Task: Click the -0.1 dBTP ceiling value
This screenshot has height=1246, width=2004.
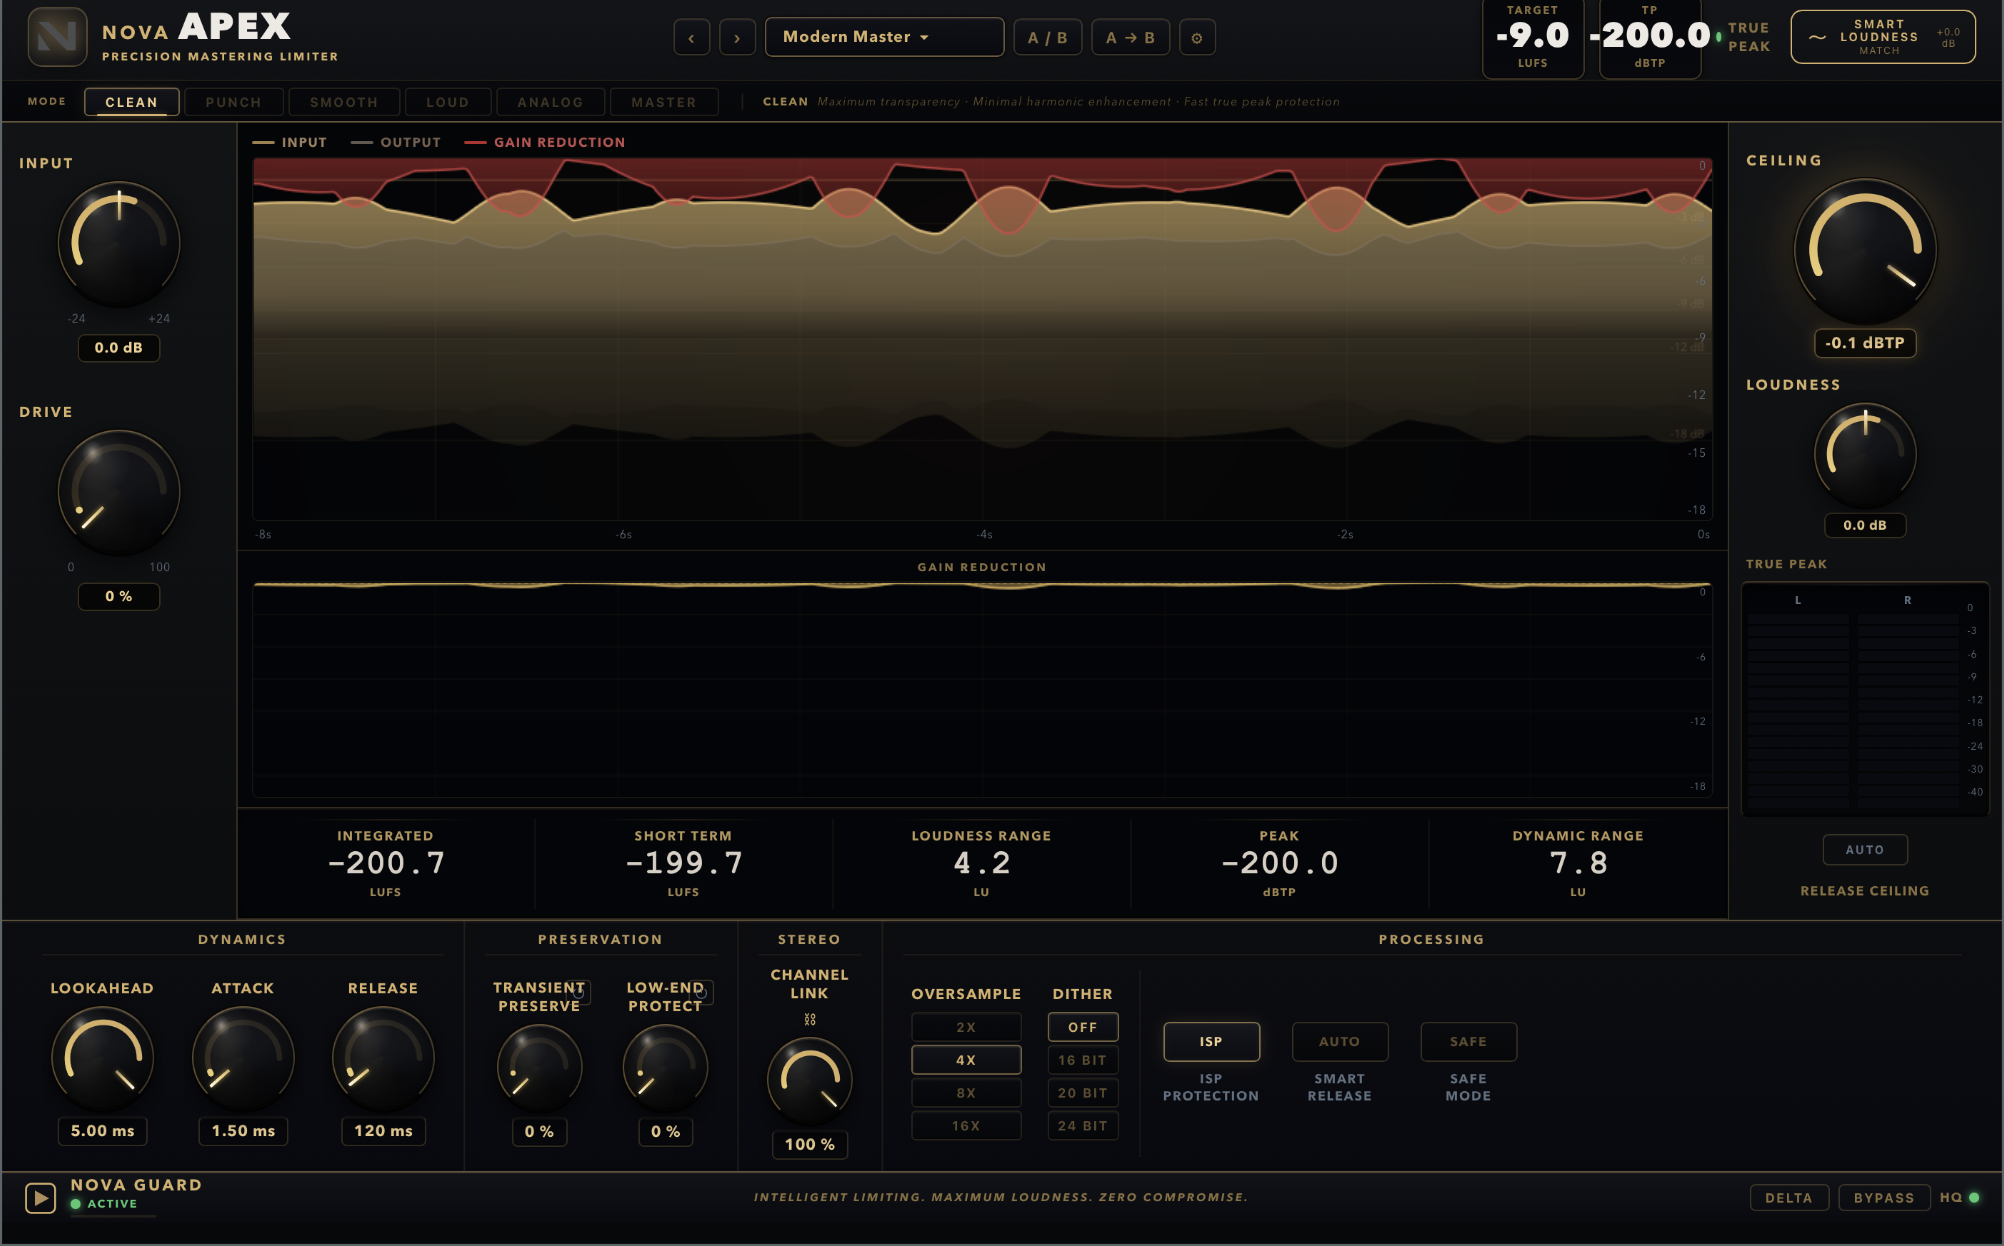Action: click(1865, 343)
